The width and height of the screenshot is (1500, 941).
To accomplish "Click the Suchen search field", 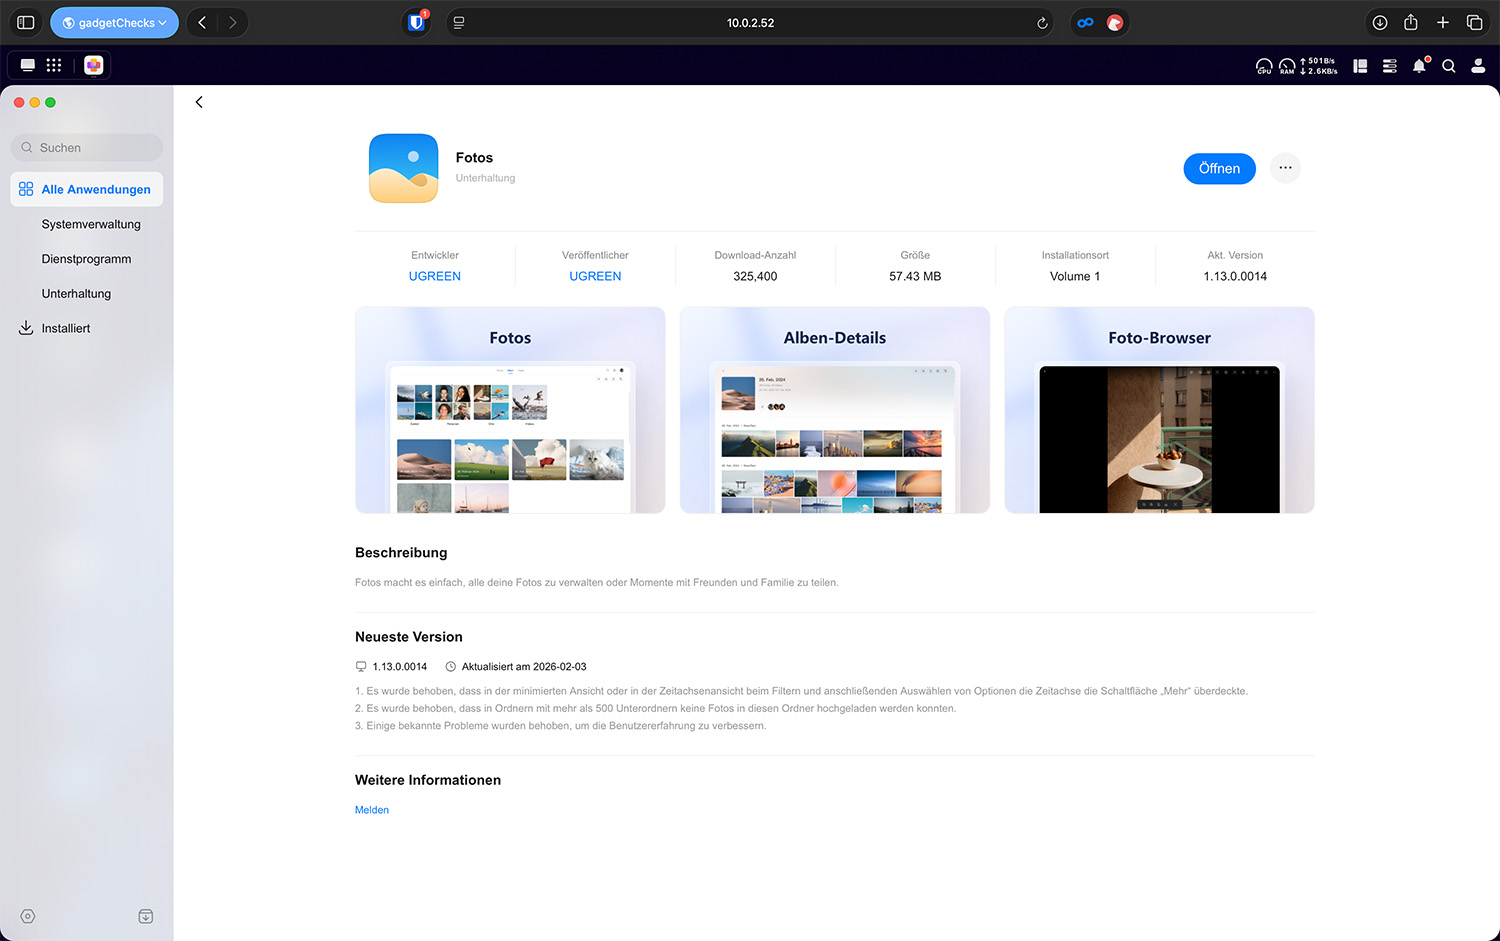I will pos(88,148).
